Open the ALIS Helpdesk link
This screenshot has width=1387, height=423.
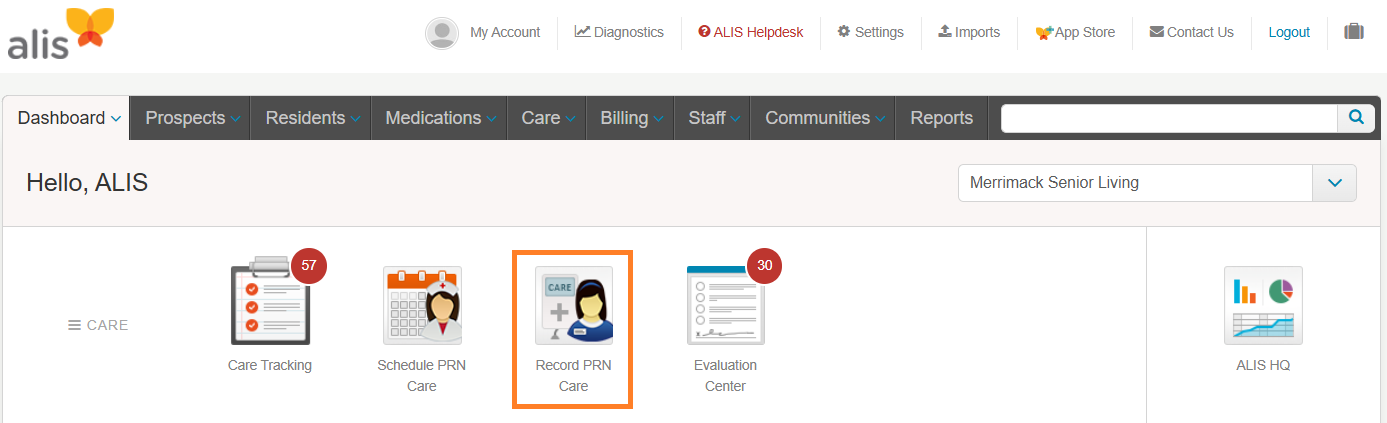[750, 32]
